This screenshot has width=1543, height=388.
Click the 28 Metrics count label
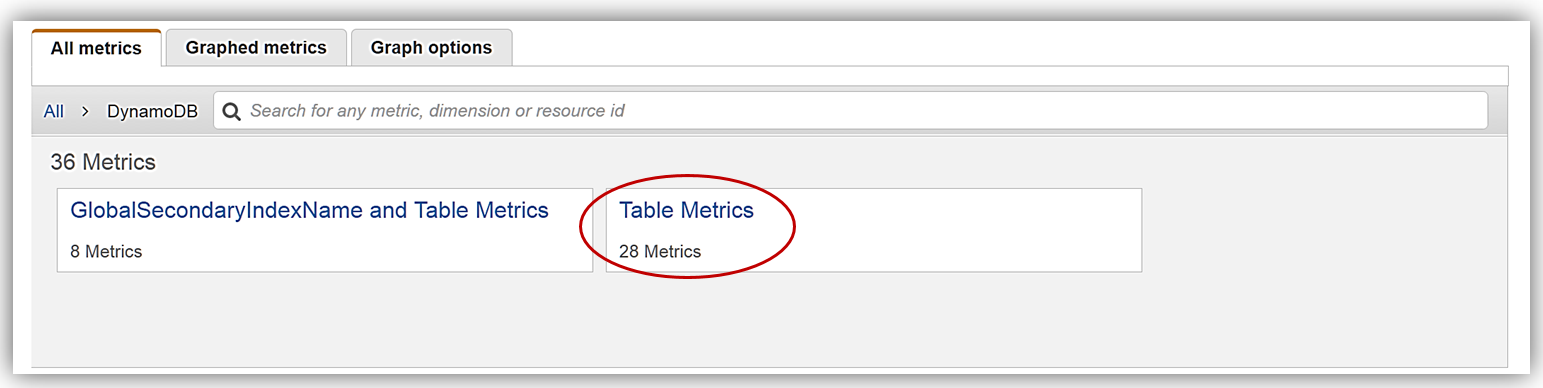click(660, 252)
